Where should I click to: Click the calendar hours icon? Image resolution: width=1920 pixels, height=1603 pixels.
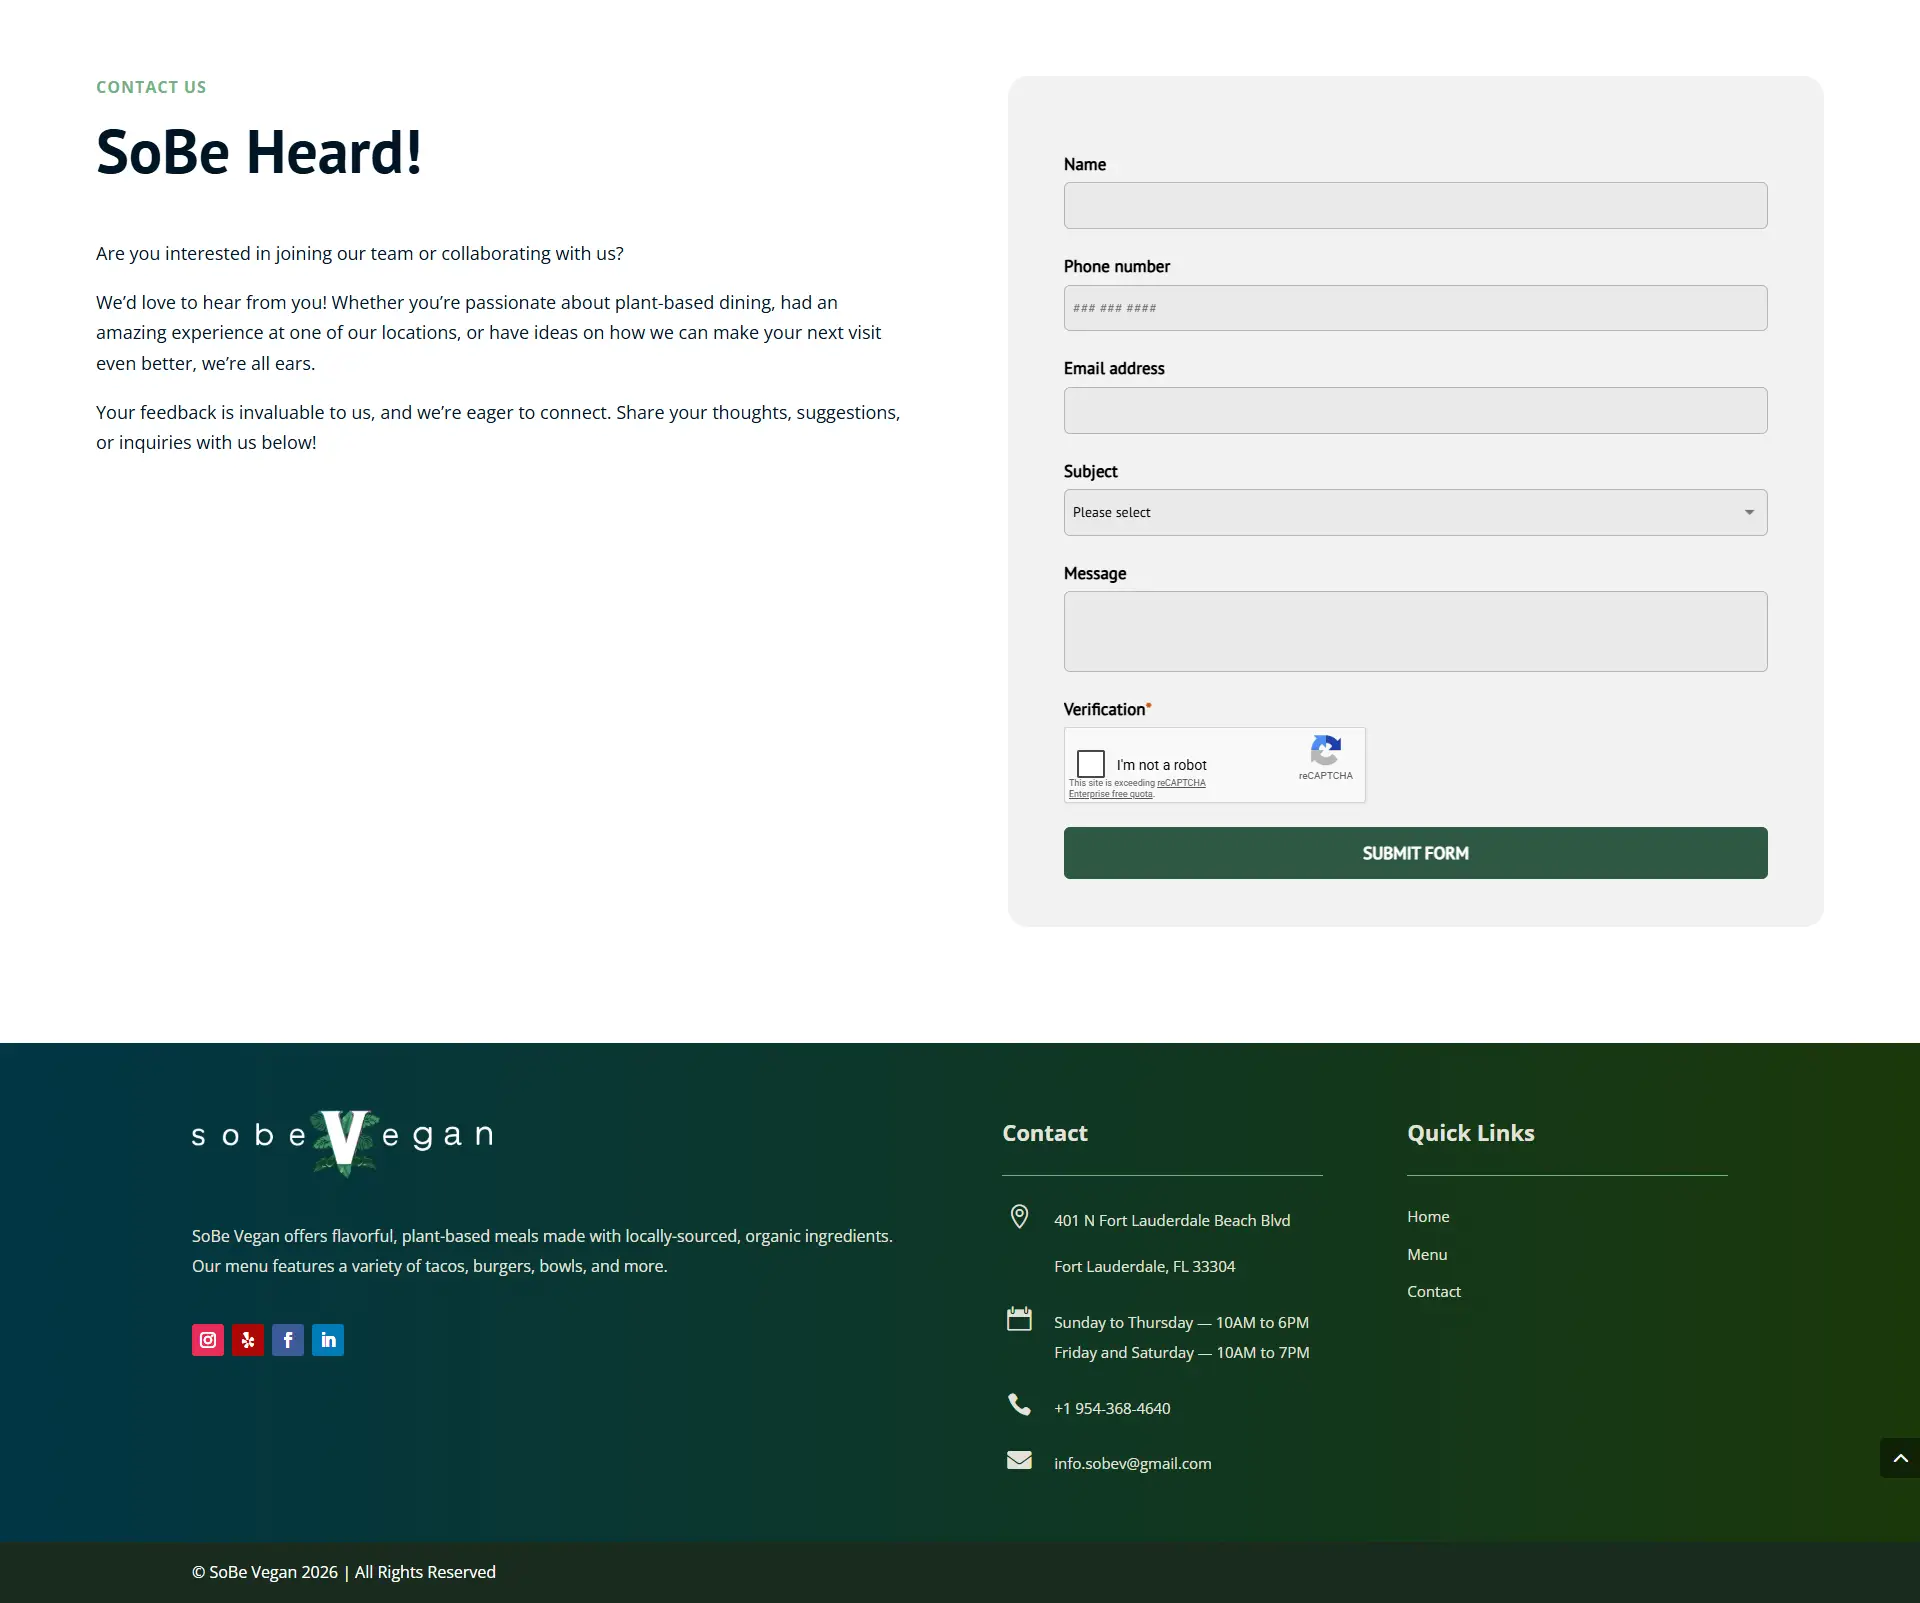point(1019,1319)
